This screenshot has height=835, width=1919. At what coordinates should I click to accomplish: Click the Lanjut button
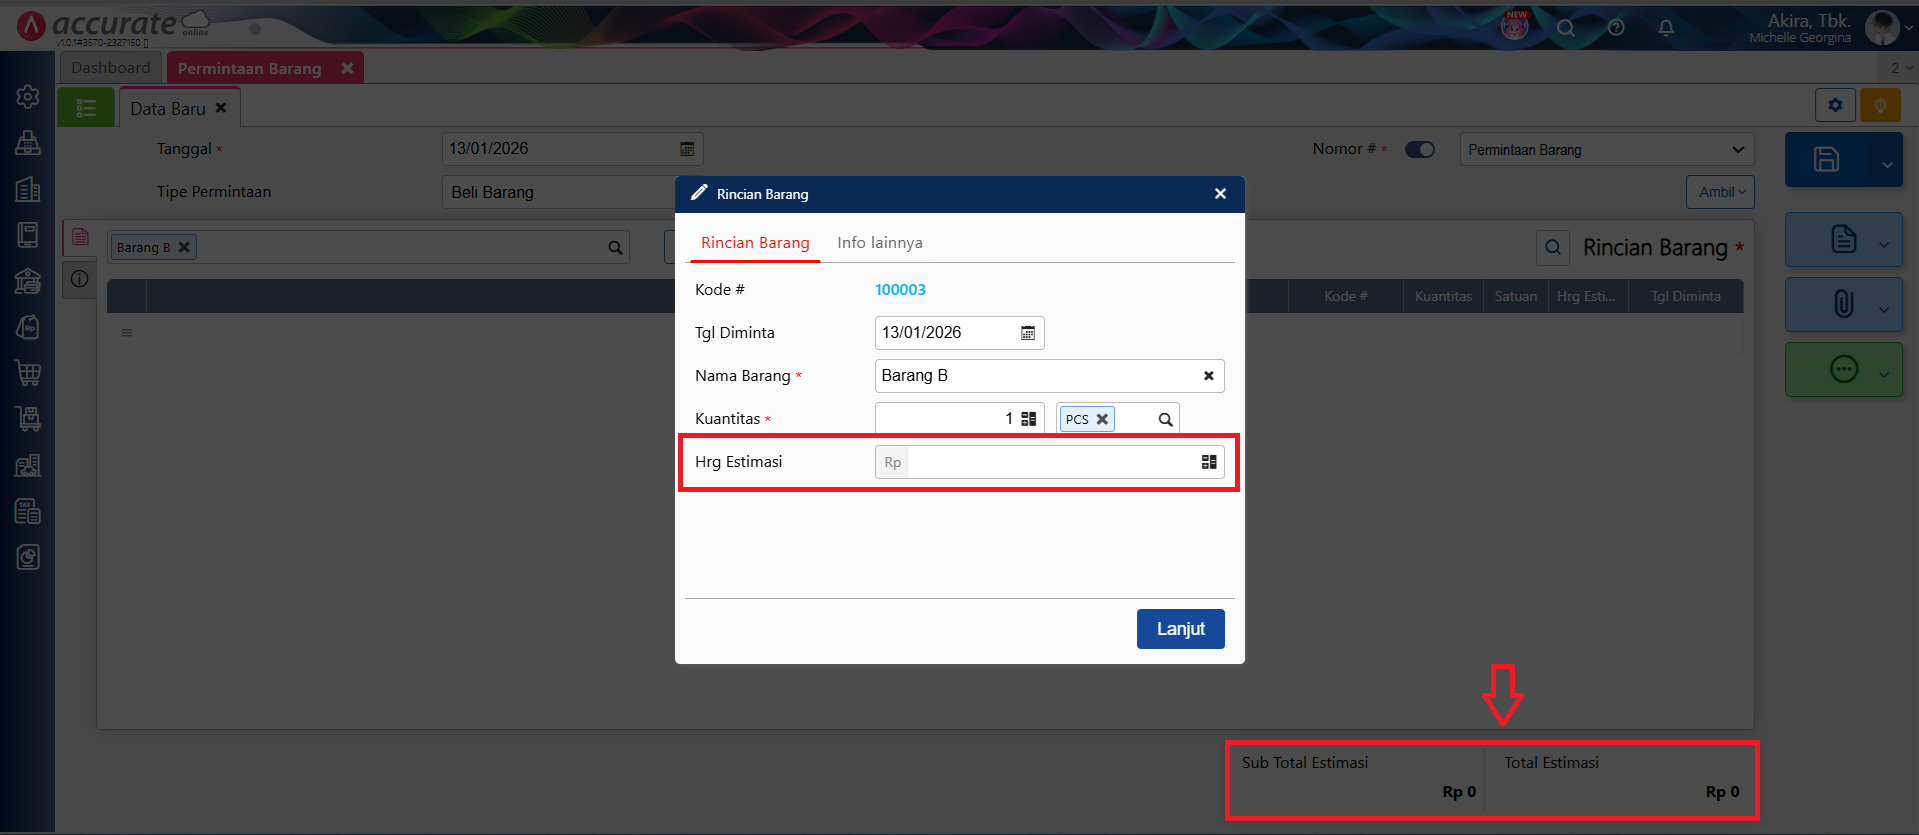tap(1180, 629)
